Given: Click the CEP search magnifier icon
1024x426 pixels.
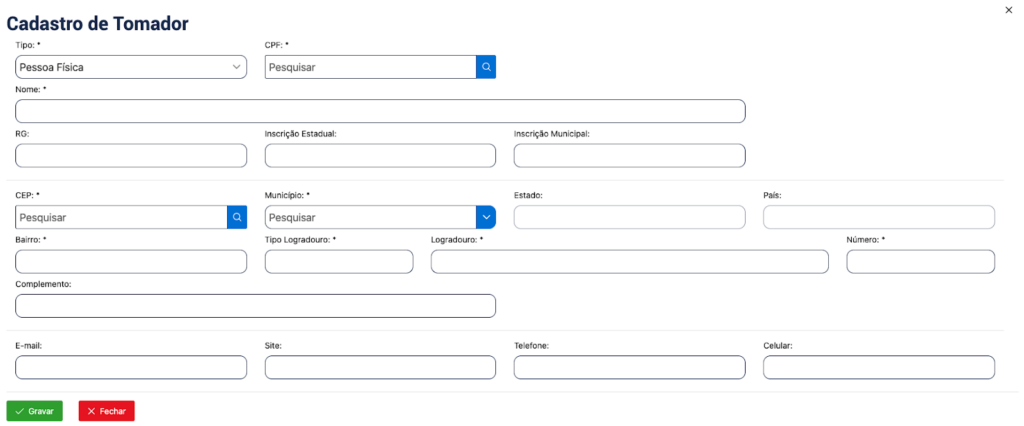Looking at the screenshot, I should pyautogui.click(x=237, y=217).
